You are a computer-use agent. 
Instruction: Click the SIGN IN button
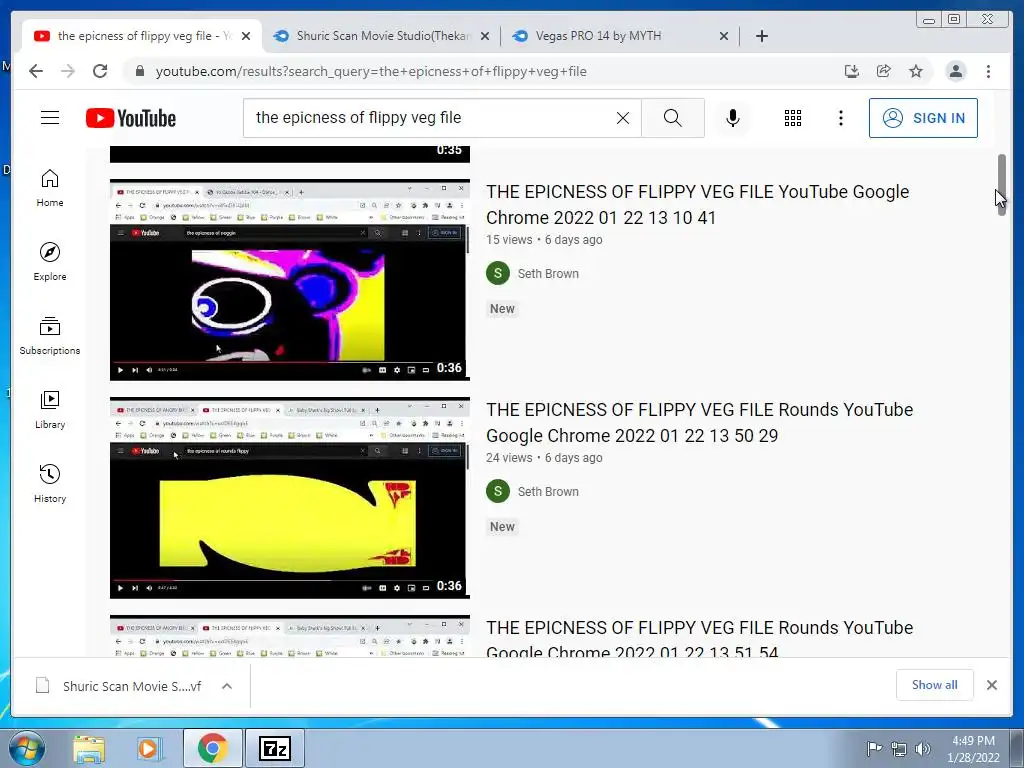[923, 118]
